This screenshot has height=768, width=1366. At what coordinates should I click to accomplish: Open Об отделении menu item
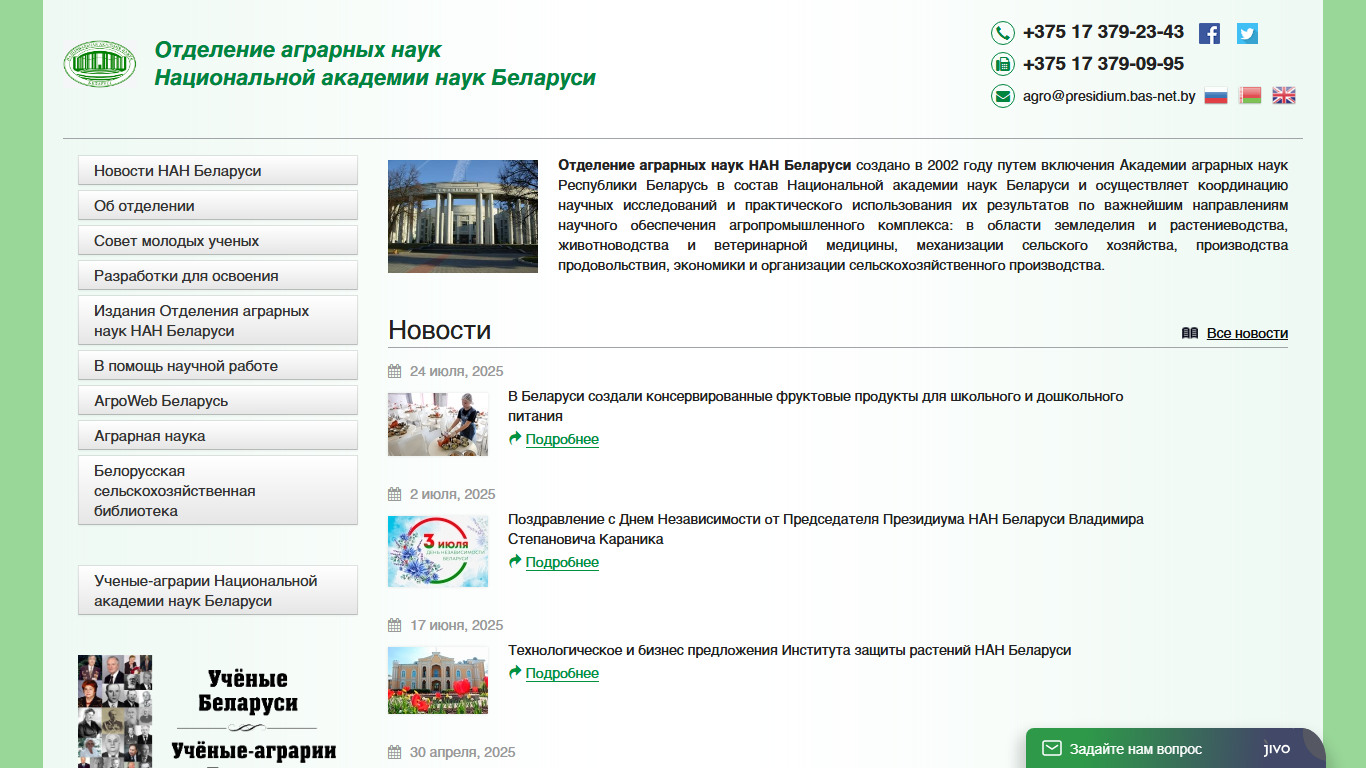pyautogui.click(x=218, y=205)
